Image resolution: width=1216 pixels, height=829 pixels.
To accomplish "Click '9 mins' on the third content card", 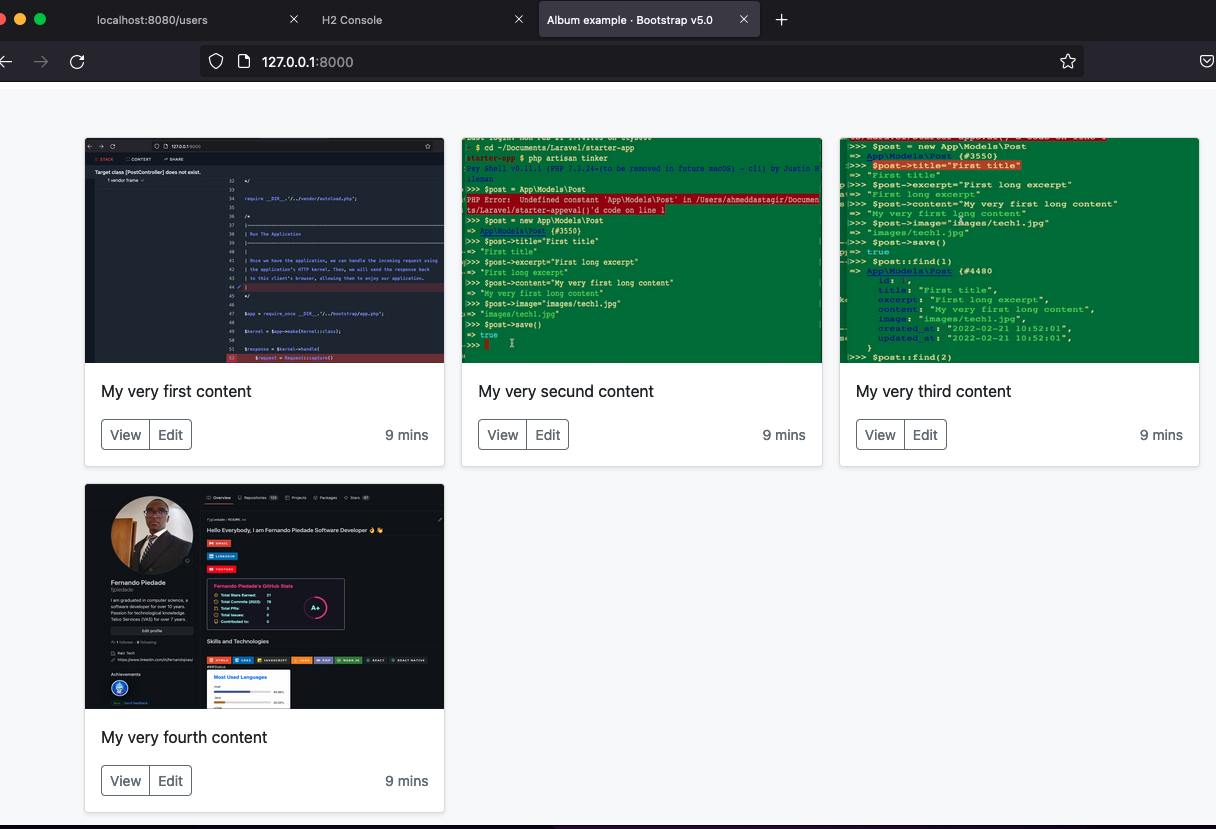I will pos(1161,435).
